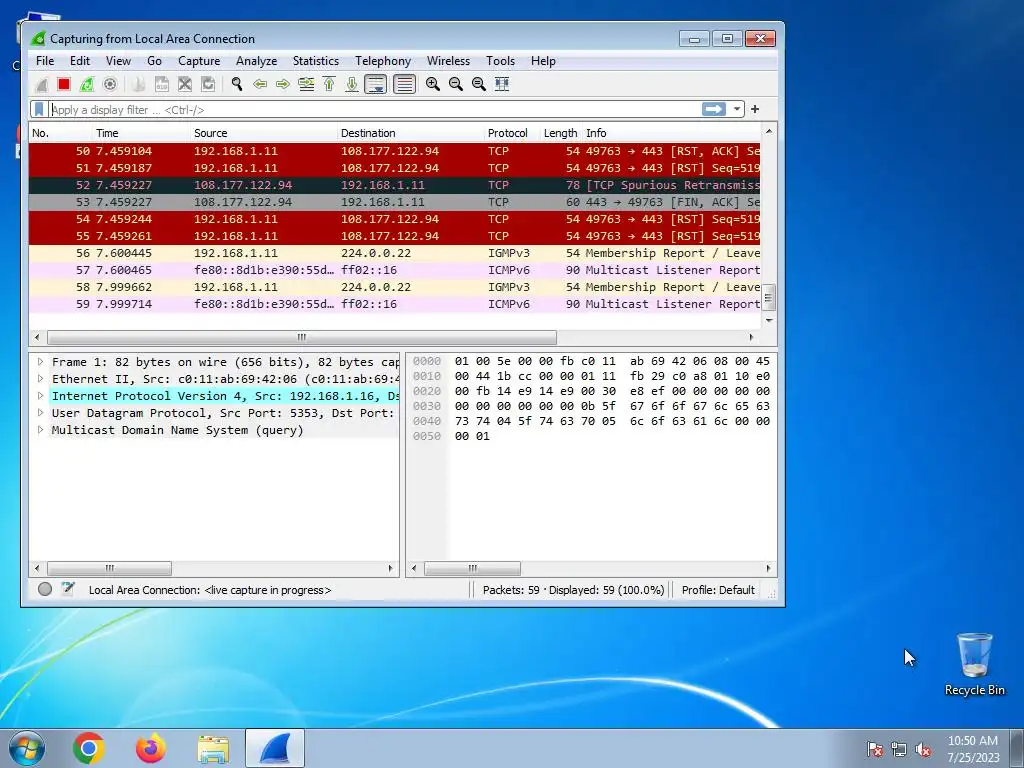Viewport: 1024px width, 768px height.
Task: Toggle packet list colorization
Action: click(x=404, y=84)
